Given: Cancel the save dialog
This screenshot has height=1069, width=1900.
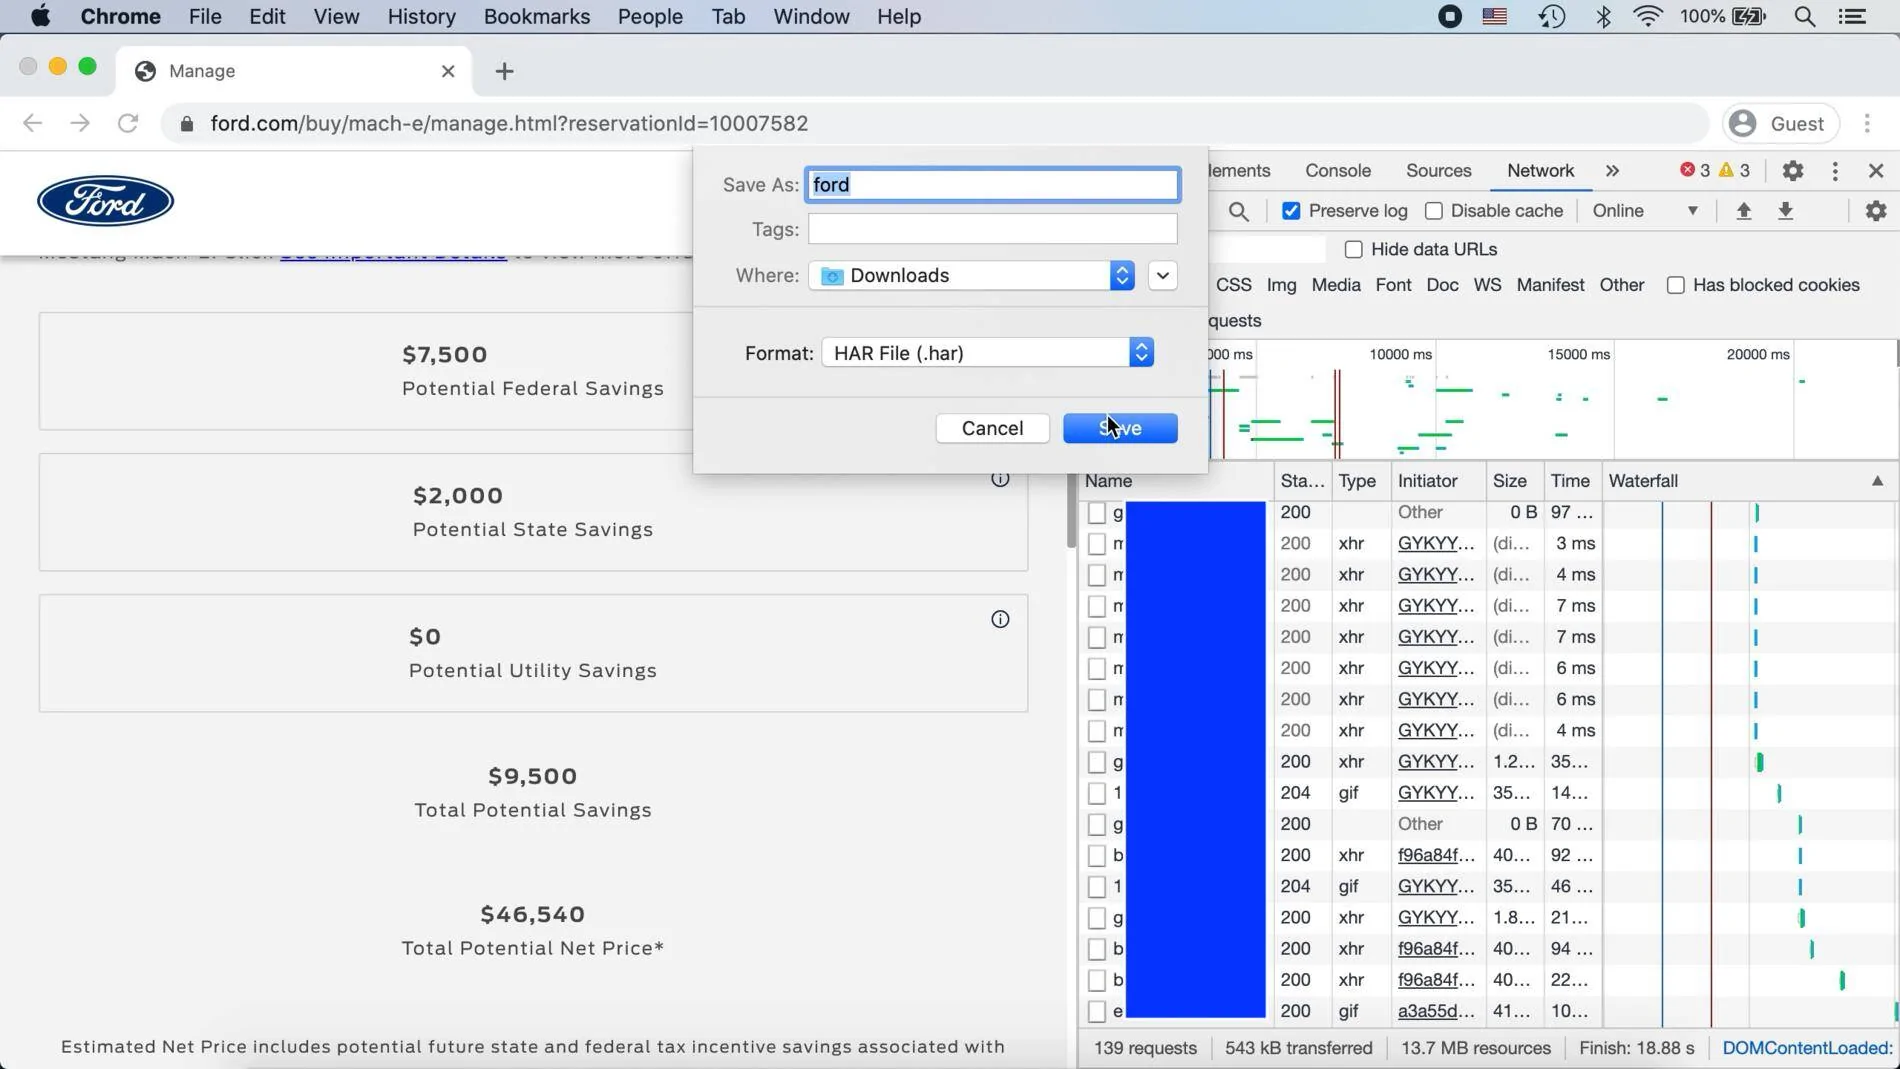Looking at the screenshot, I should click(x=992, y=428).
